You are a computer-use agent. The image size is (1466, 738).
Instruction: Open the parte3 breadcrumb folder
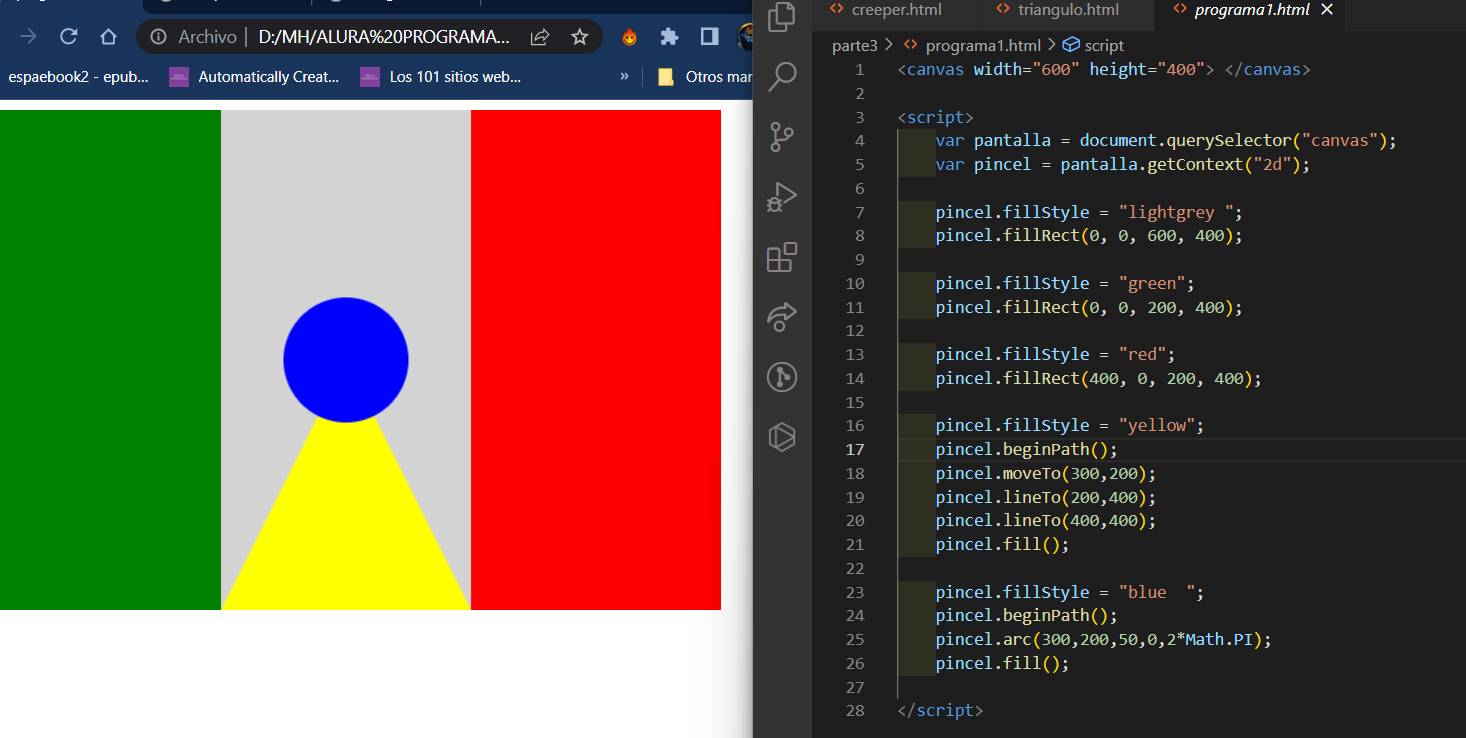click(x=854, y=45)
